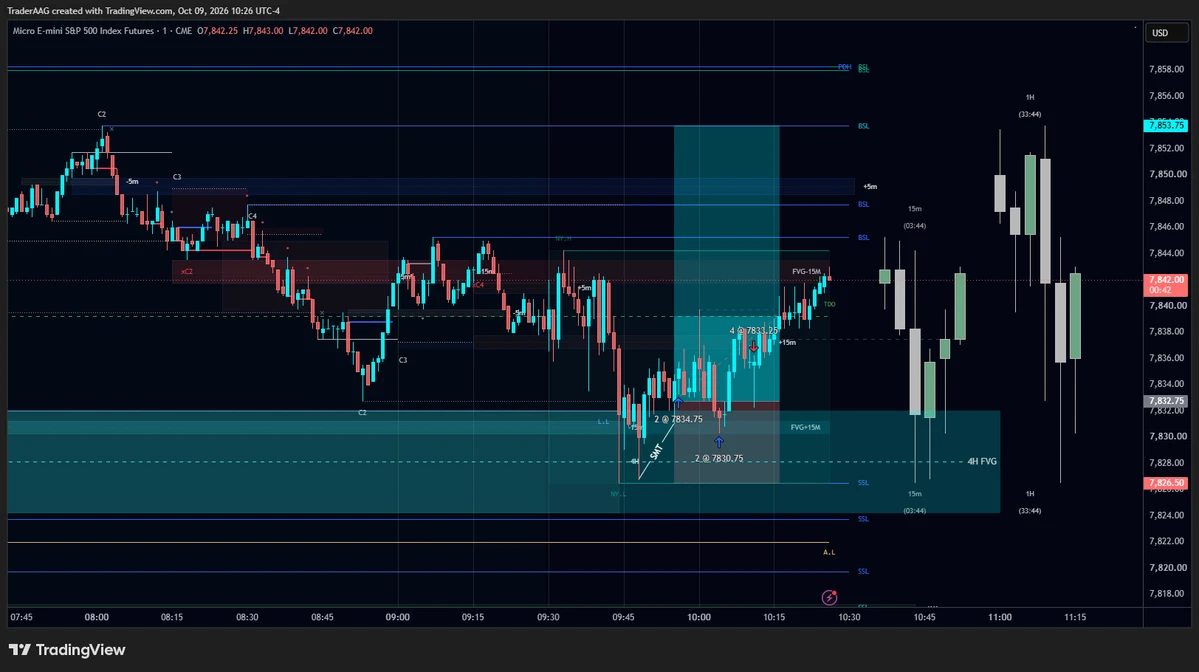Screen dimensions: 1199x672
Task: Click the FVG+15M label
Action: click(805, 427)
